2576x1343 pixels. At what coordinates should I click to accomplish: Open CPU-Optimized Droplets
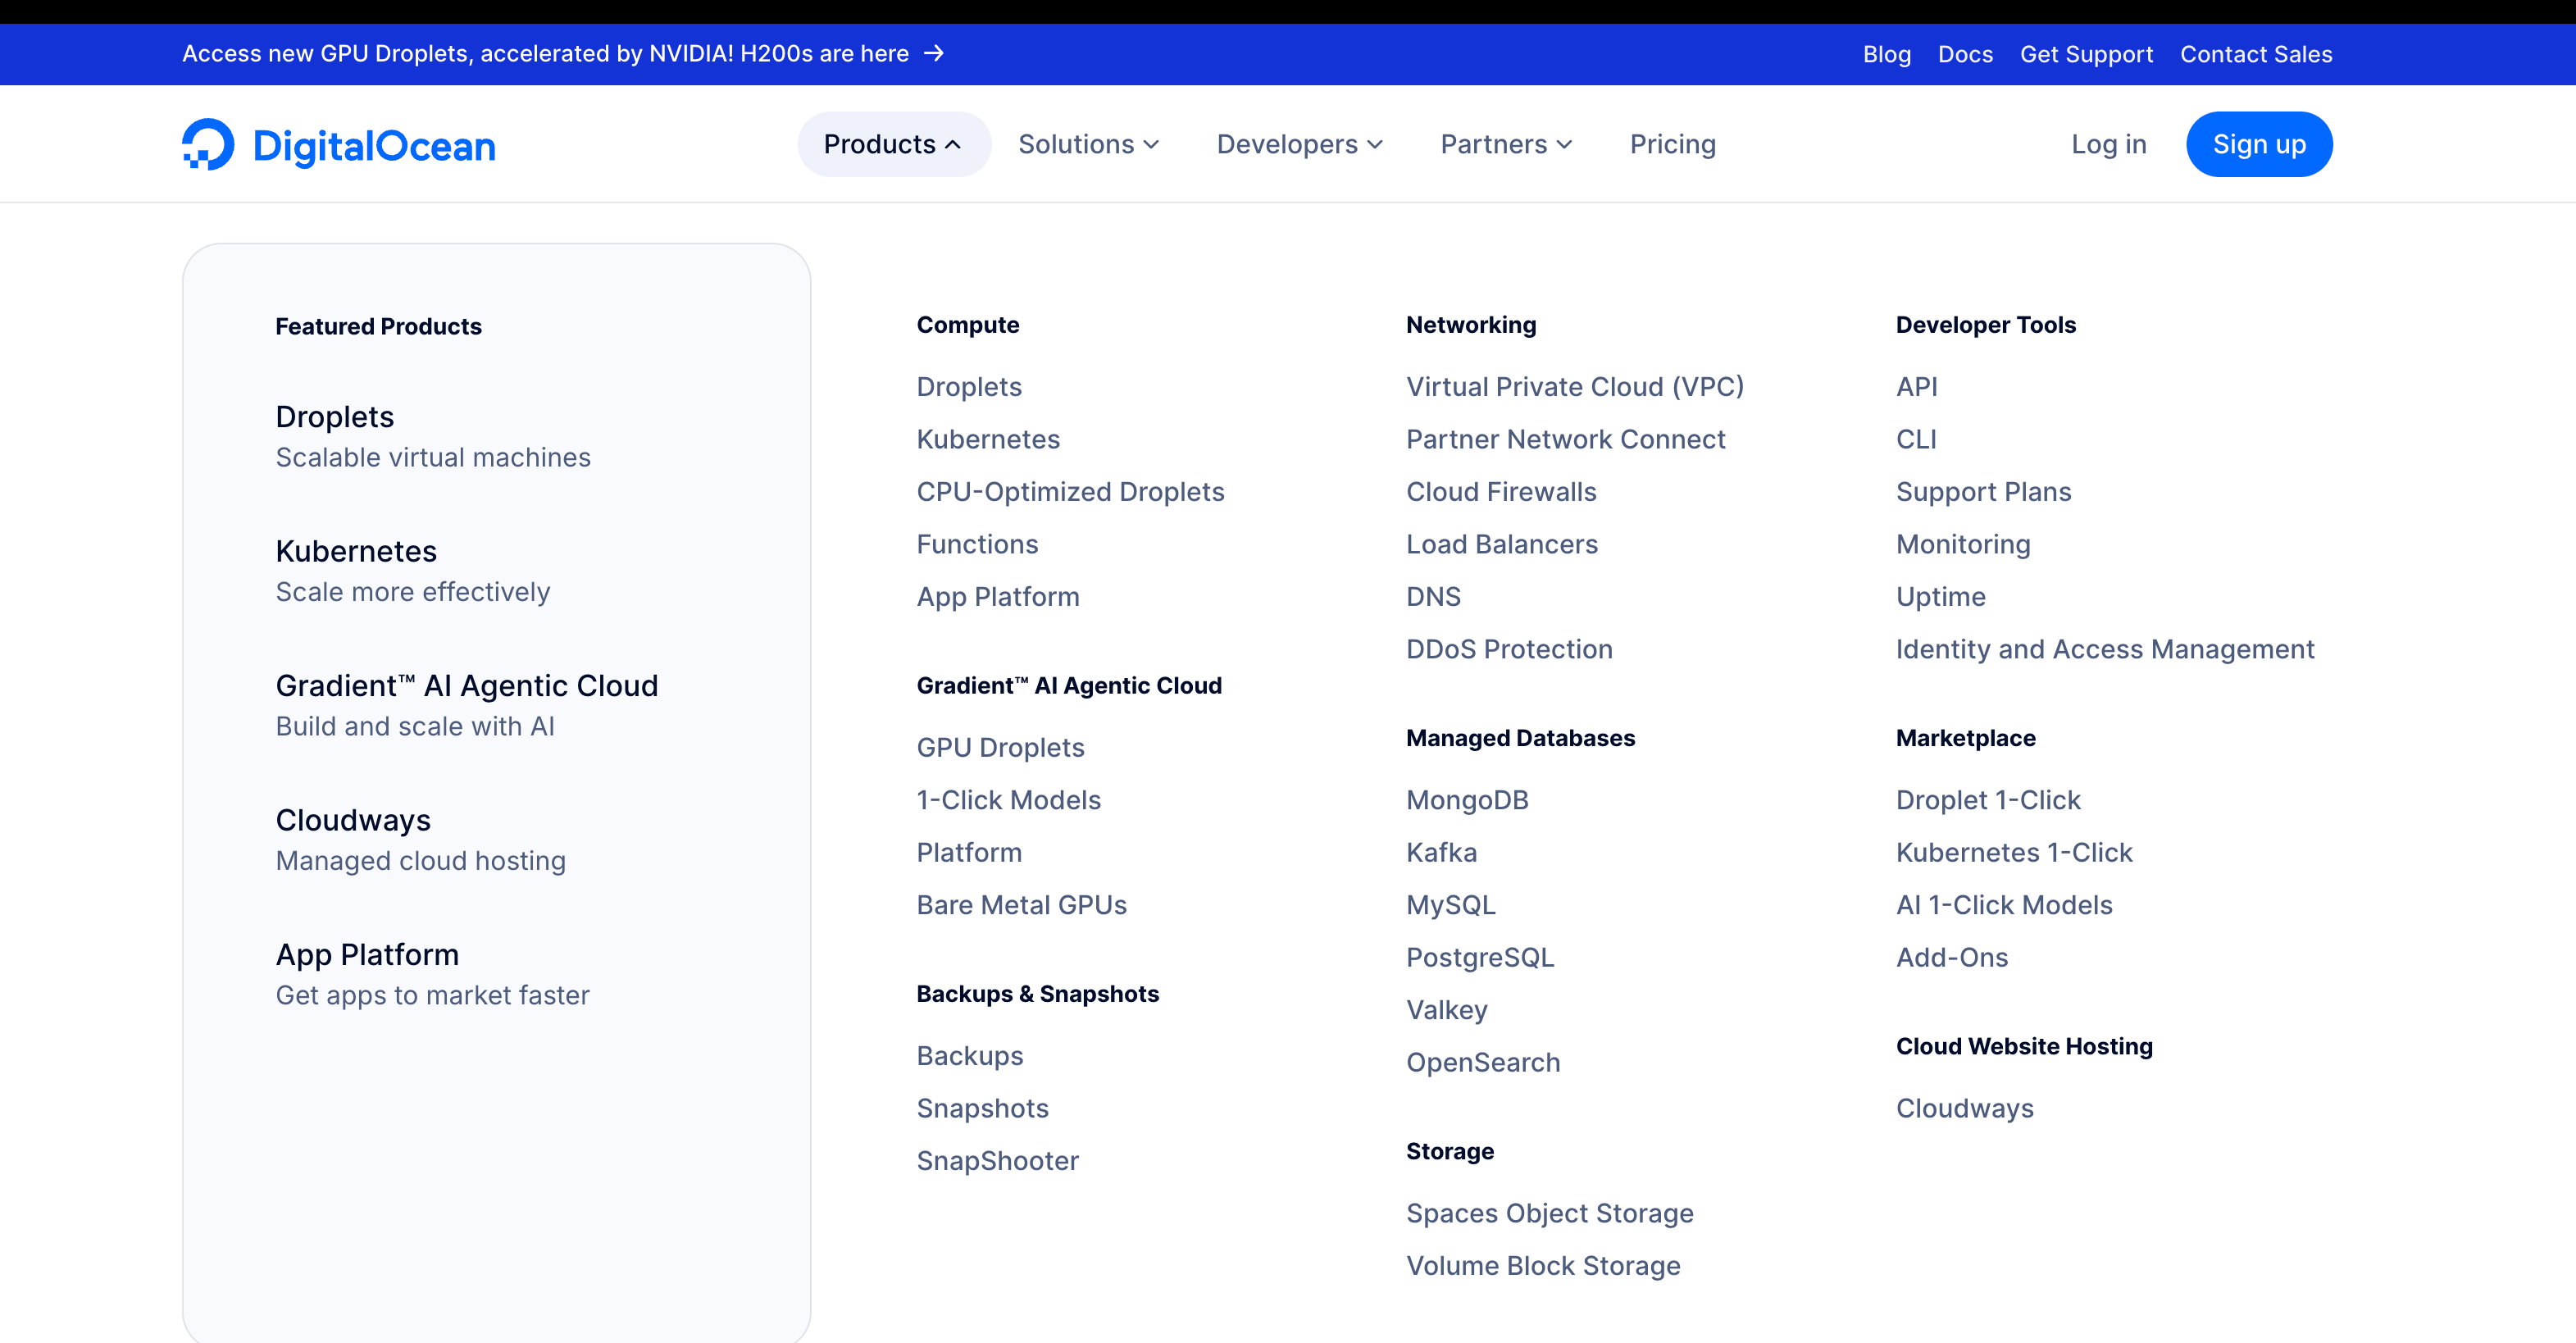click(x=1070, y=491)
